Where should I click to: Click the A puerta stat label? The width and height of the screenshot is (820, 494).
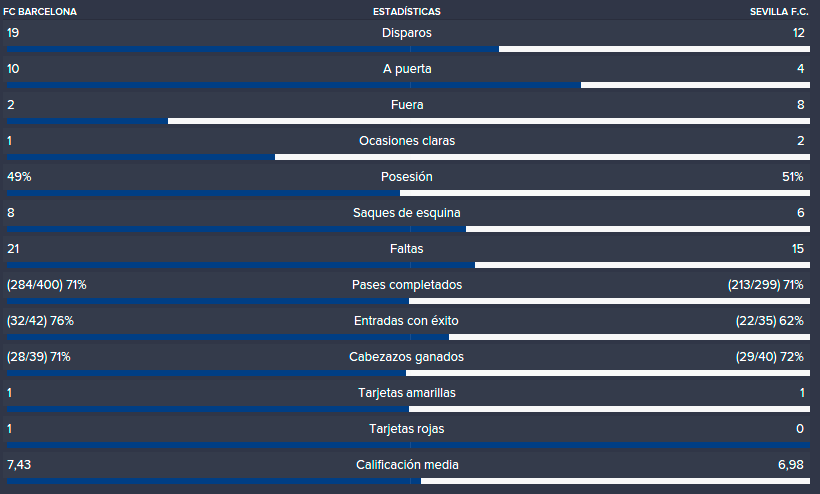407,68
